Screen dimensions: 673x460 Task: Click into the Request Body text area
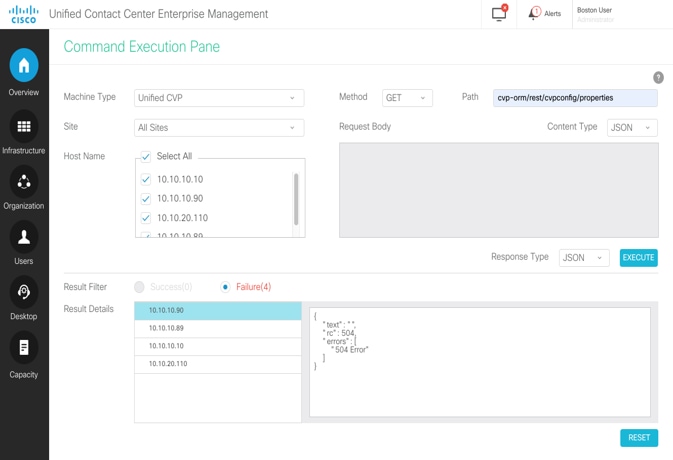[x=499, y=190]
